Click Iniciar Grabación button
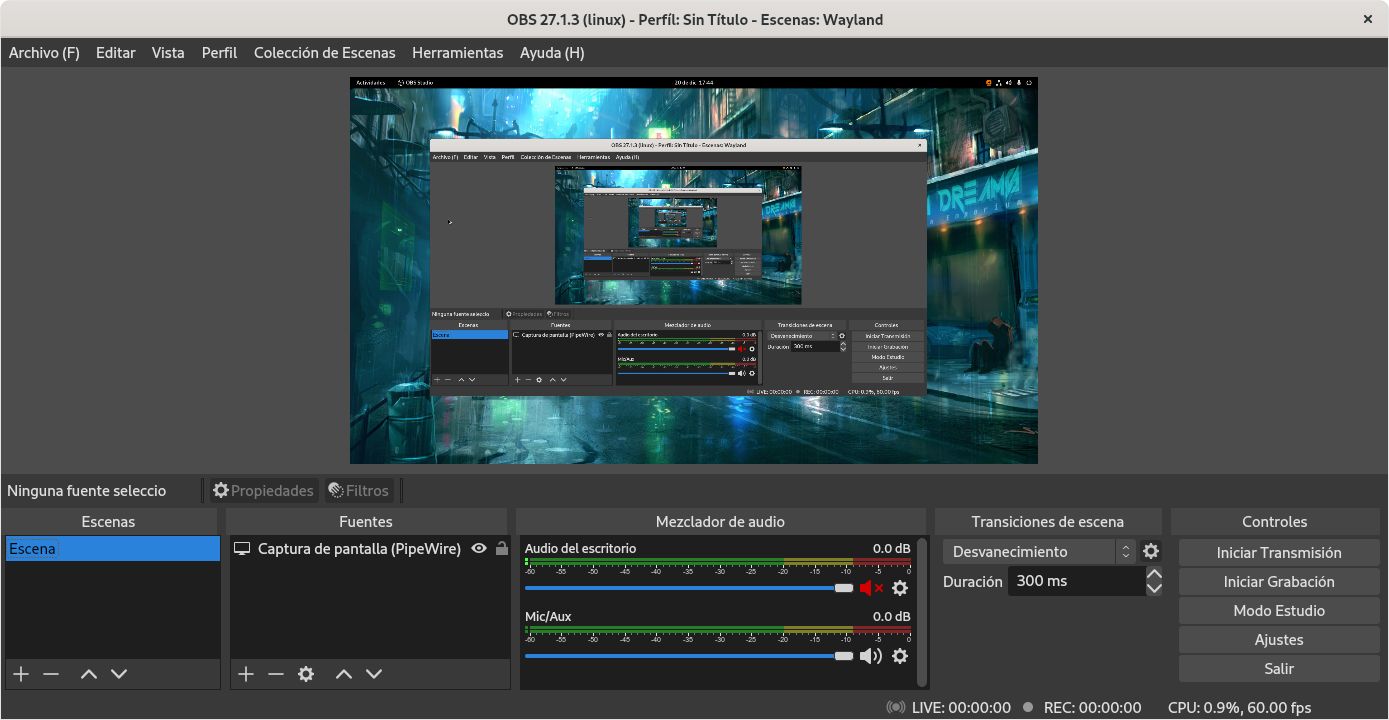This screenshot has width=1389, height=720. (1279, 581)
